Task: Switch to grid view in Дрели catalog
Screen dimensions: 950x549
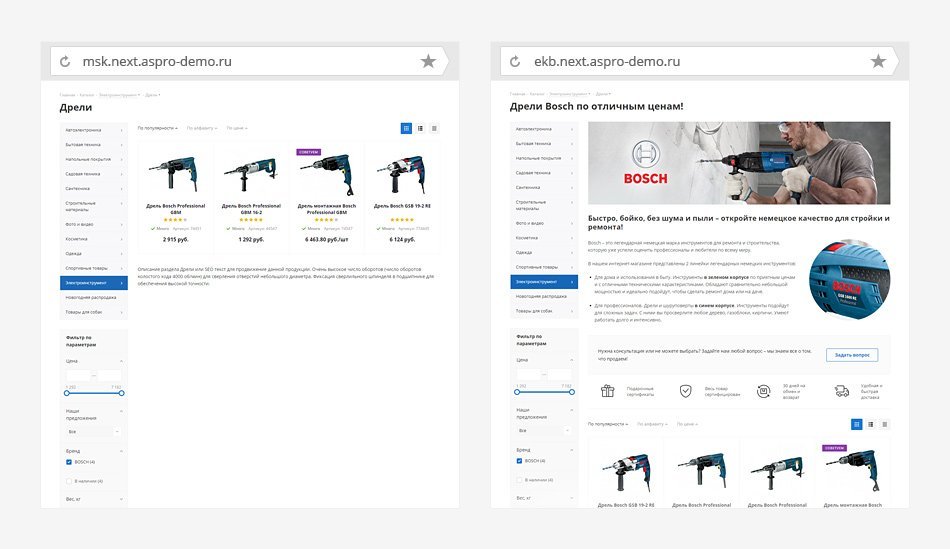Action: coord(407,128)
